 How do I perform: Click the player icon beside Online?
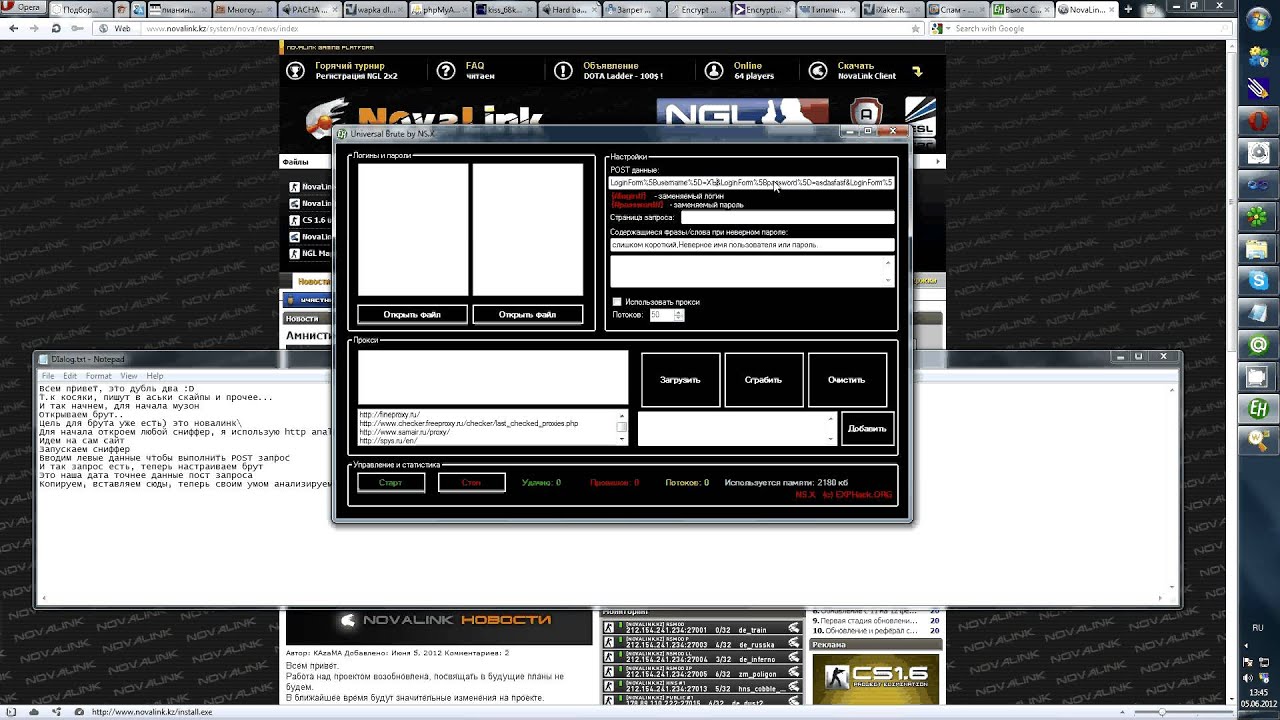pyautogui.click(x=714, y=71)
